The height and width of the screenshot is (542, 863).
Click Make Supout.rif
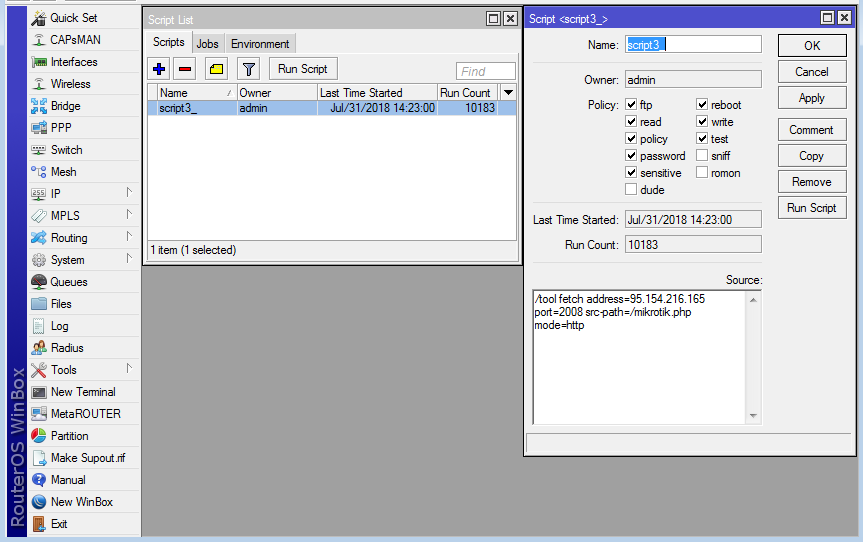[84, 458]
